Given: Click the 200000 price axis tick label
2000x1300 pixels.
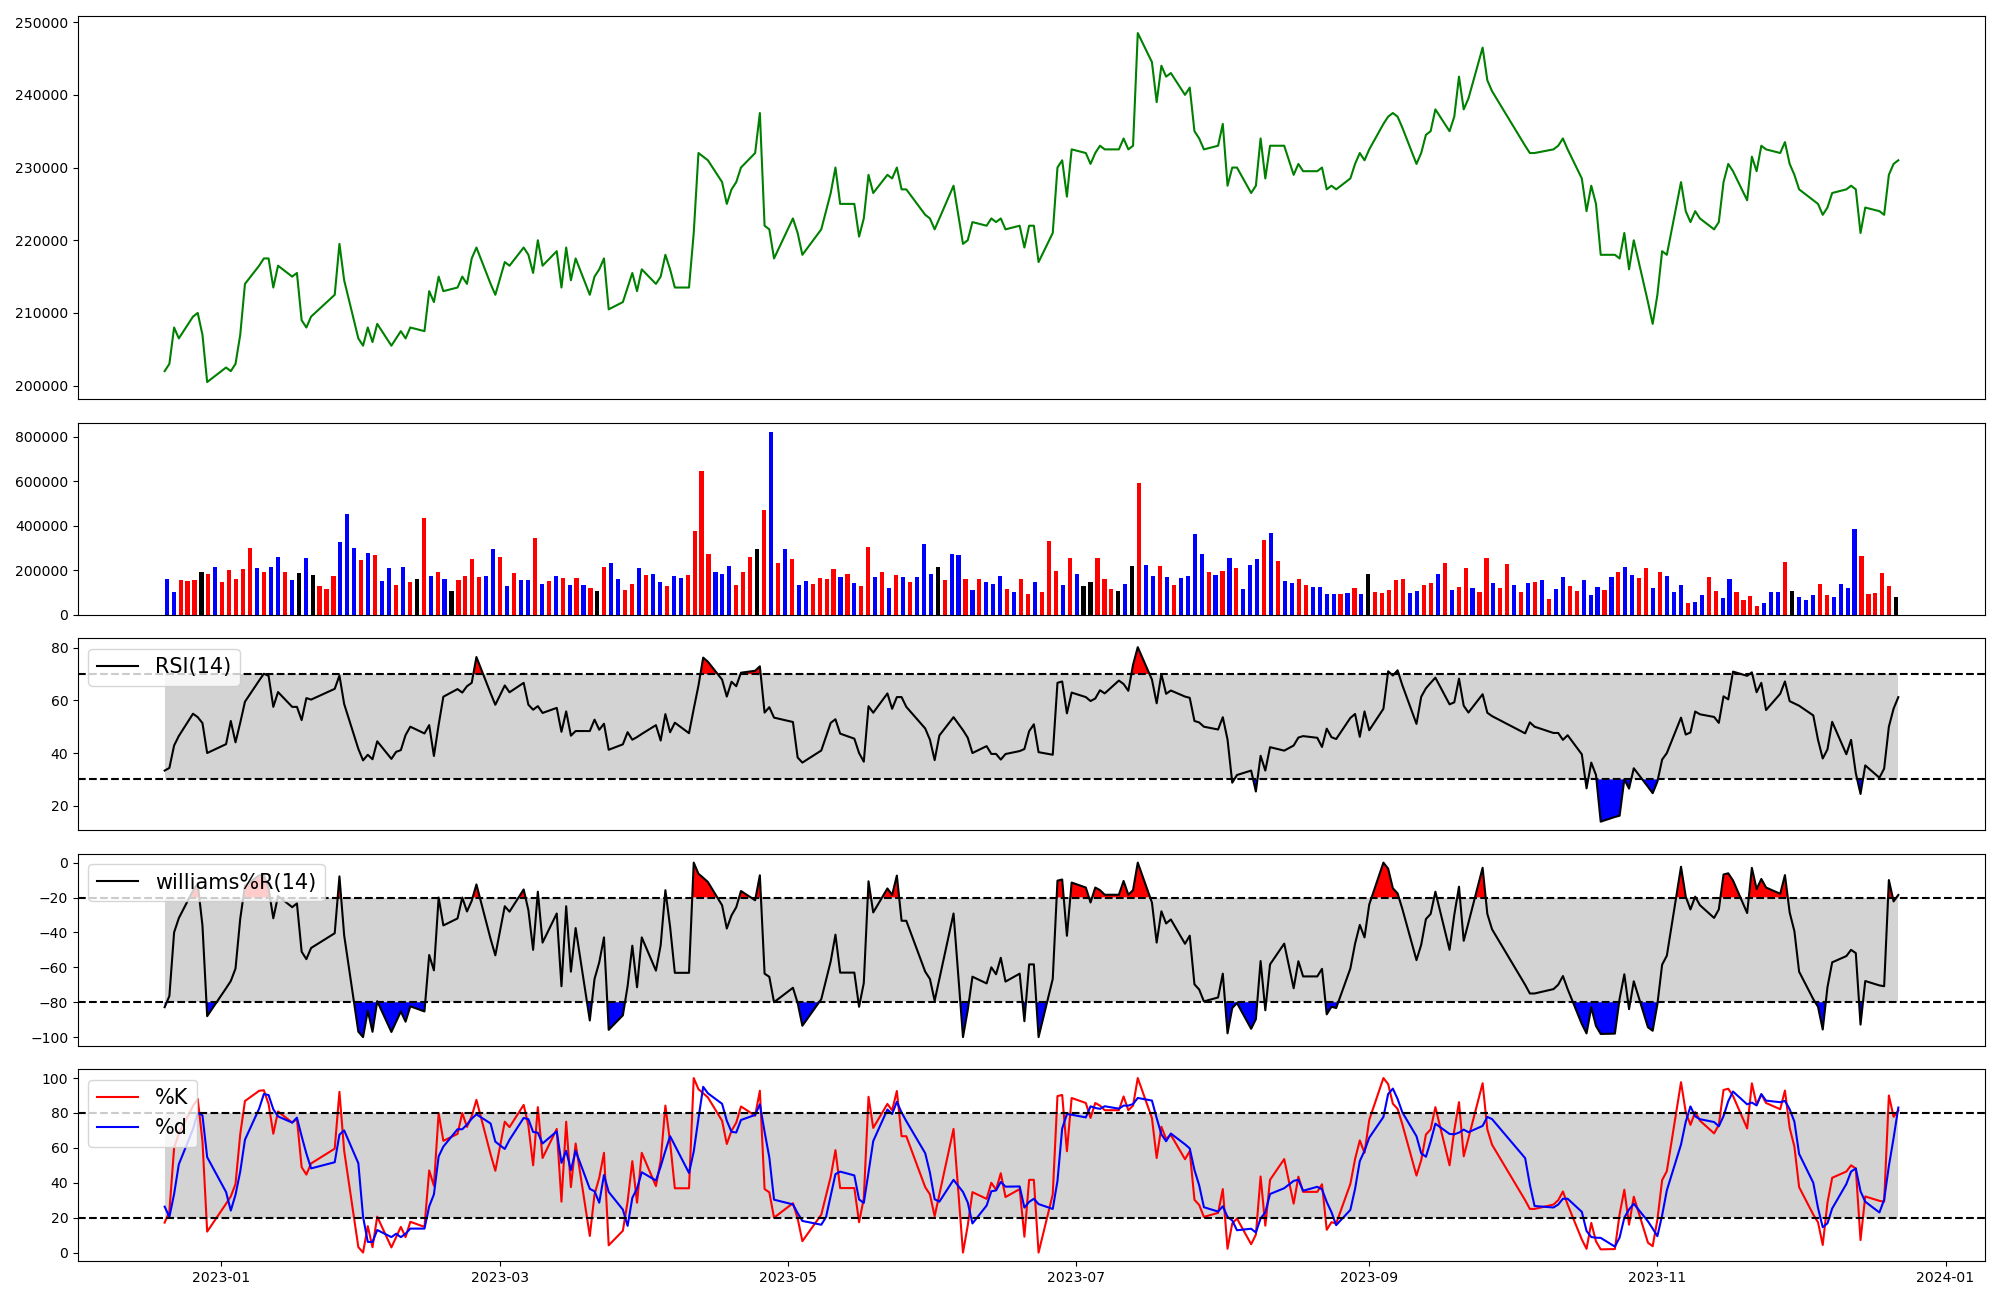Looking at the screenshot, I should [41, 386].
